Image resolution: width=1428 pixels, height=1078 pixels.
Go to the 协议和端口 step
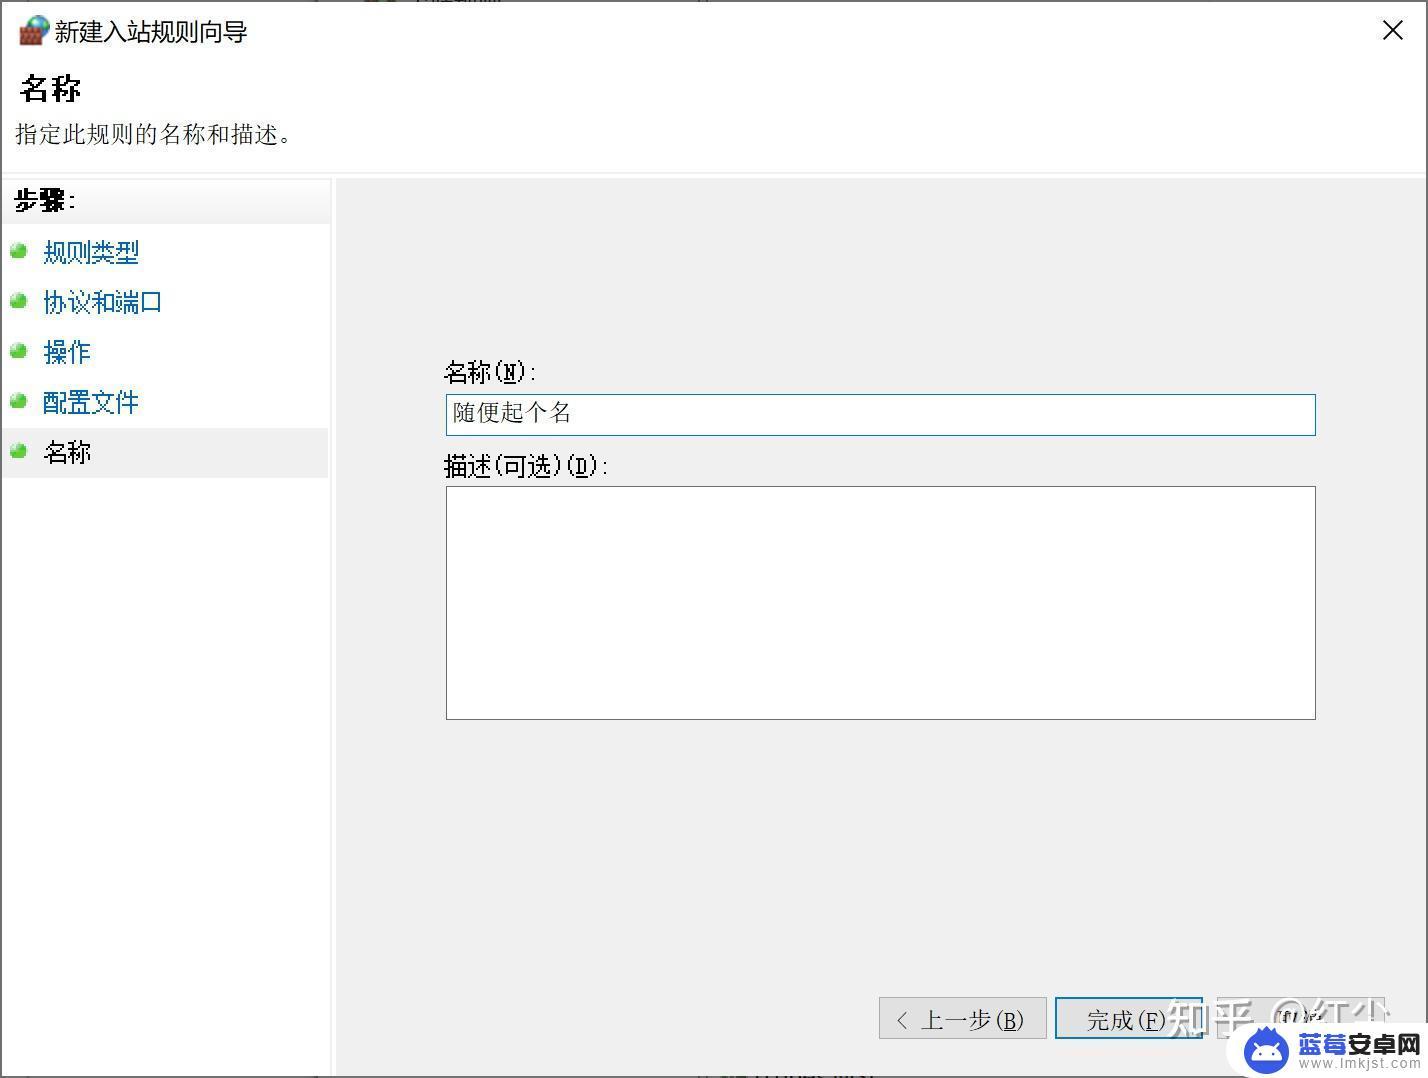tap(103, 302)
